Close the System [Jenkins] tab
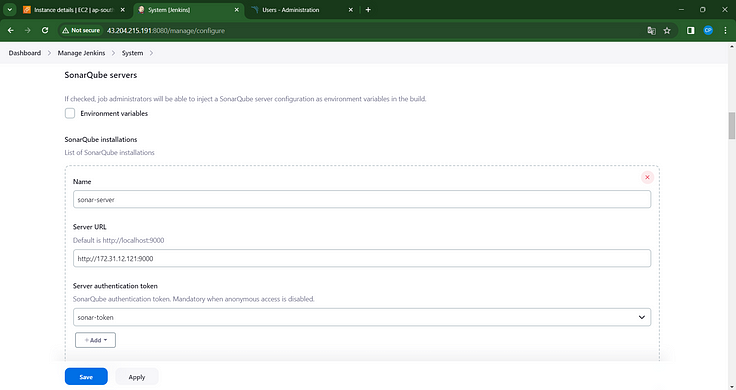The image size is (736, 390). click(237, 9)
